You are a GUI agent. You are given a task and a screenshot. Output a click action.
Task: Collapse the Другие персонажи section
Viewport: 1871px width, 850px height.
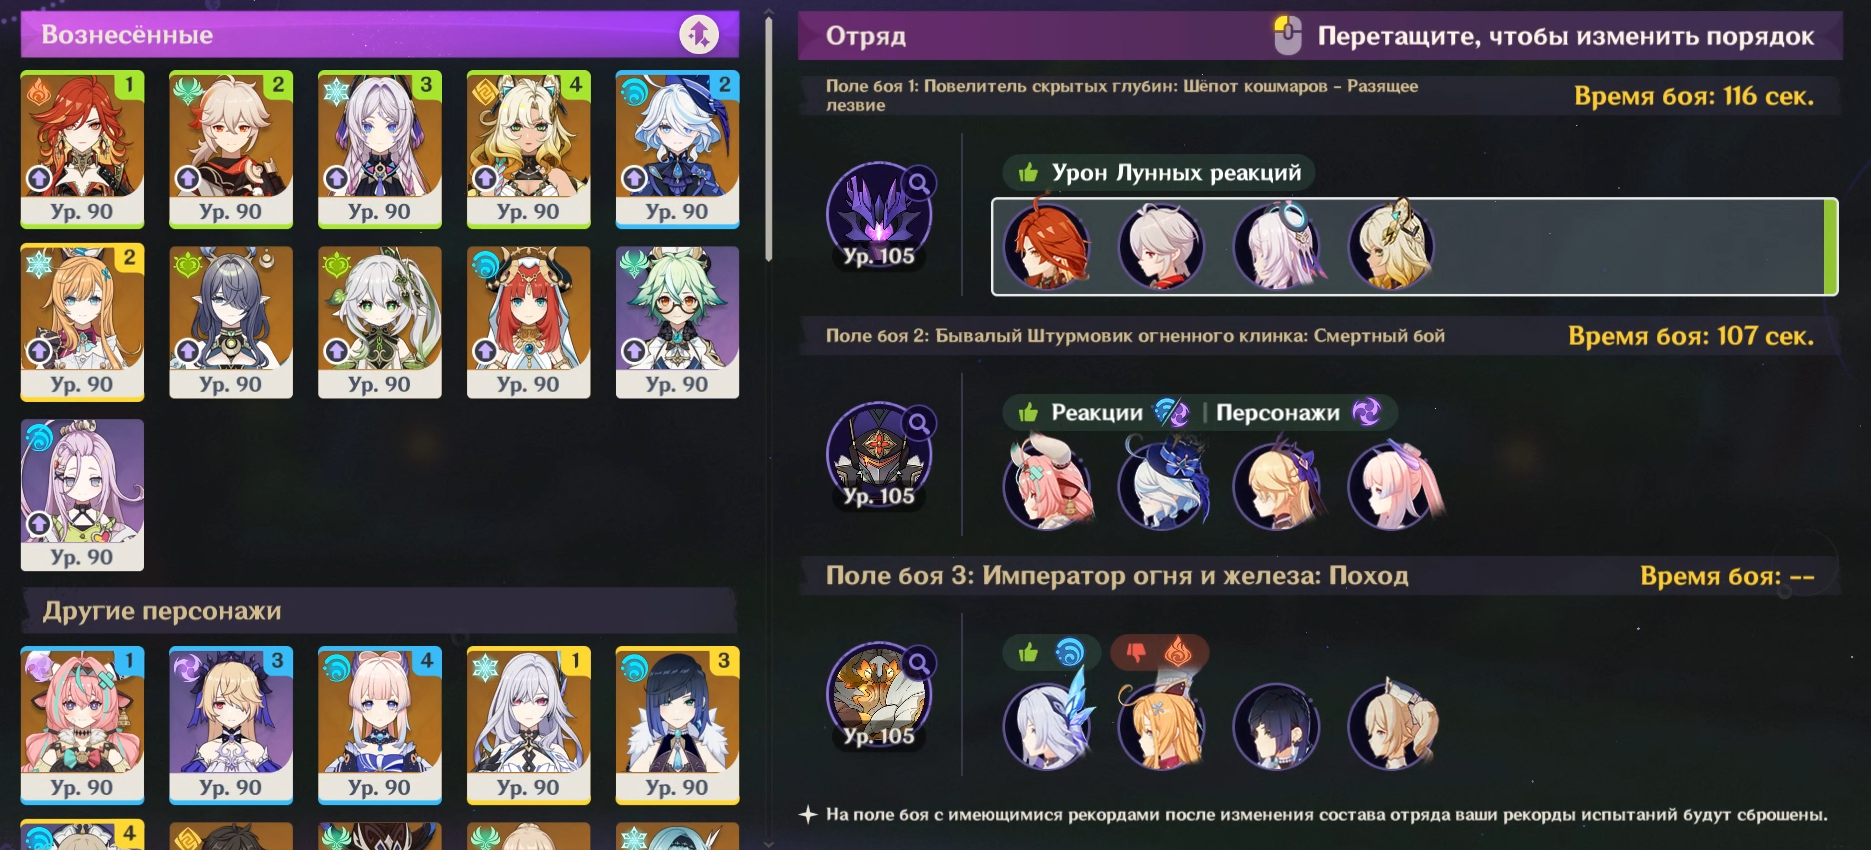(380, 611)
